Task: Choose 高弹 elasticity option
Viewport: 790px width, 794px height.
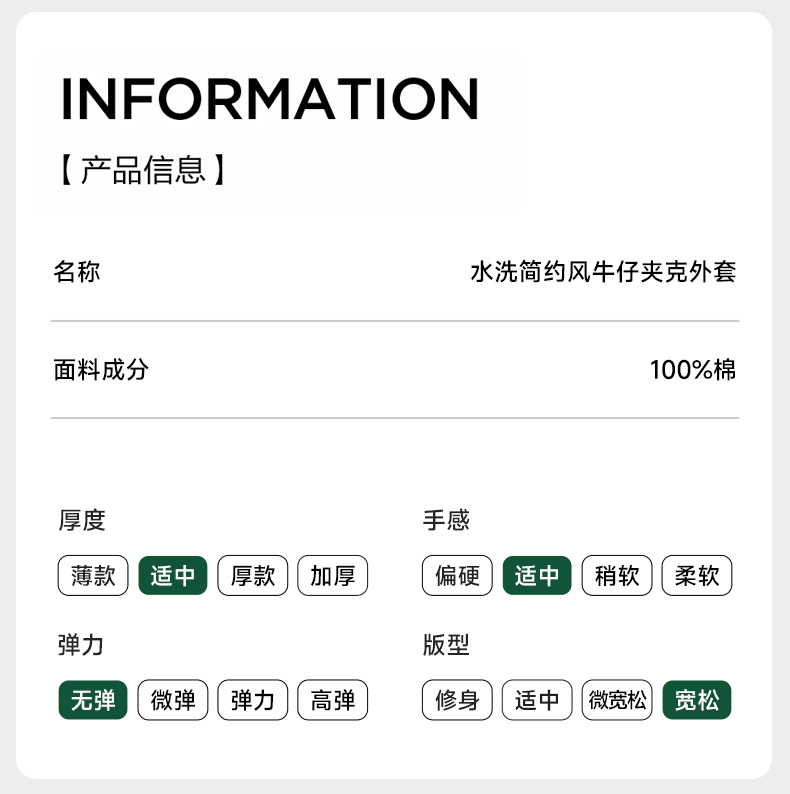Action: 333,700
